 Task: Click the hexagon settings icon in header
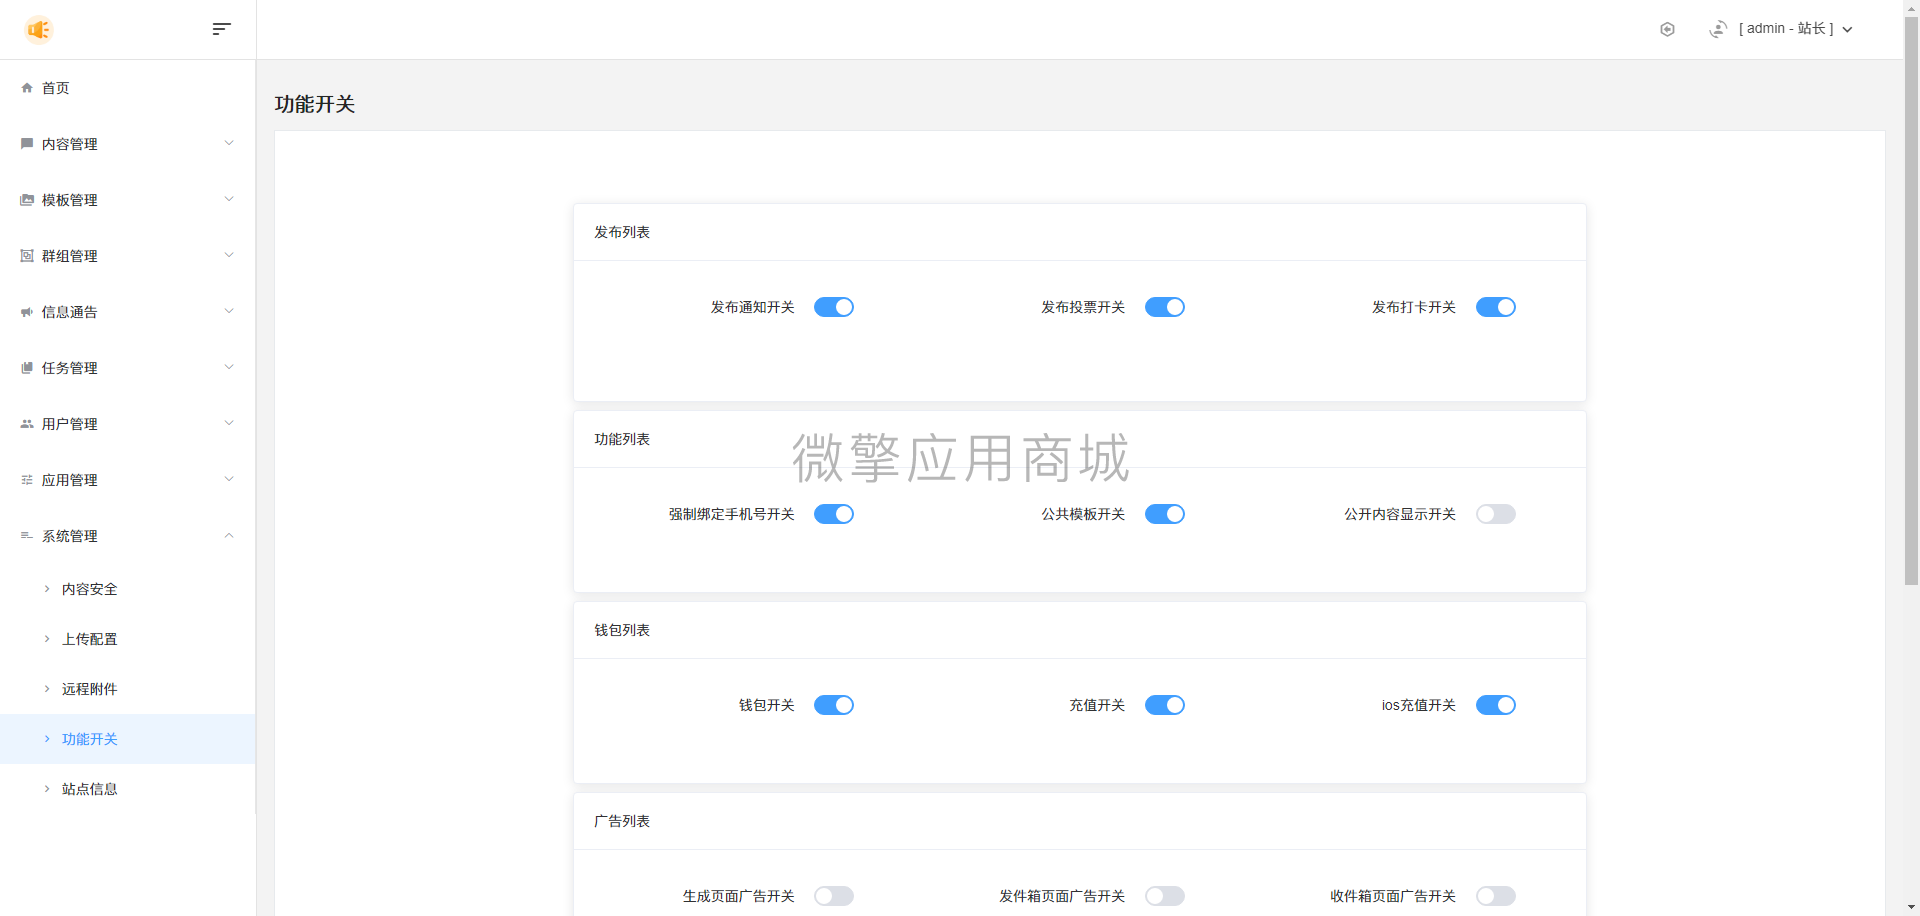[1667, 29]
